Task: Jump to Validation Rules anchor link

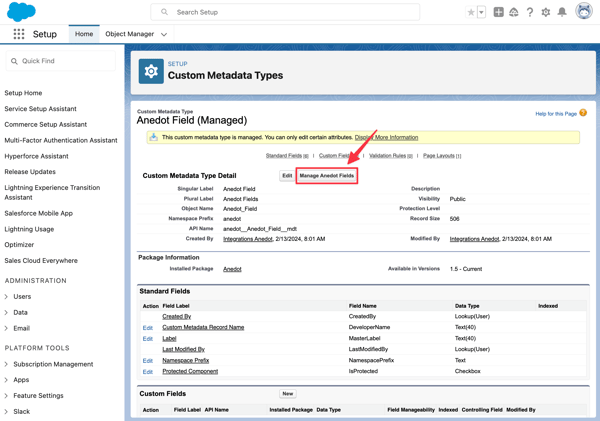Action: (391, 156)
